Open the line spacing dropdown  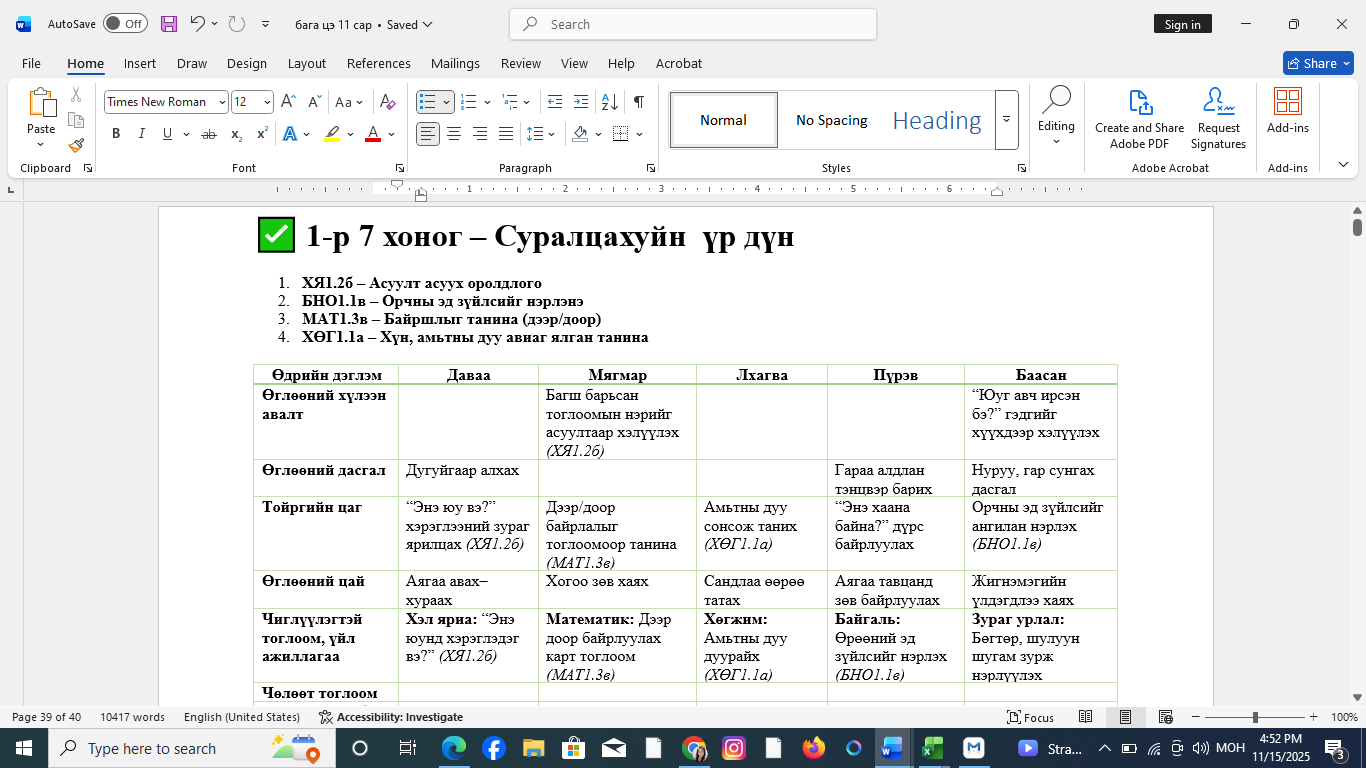pyautogui.click(x=541, y=133)
